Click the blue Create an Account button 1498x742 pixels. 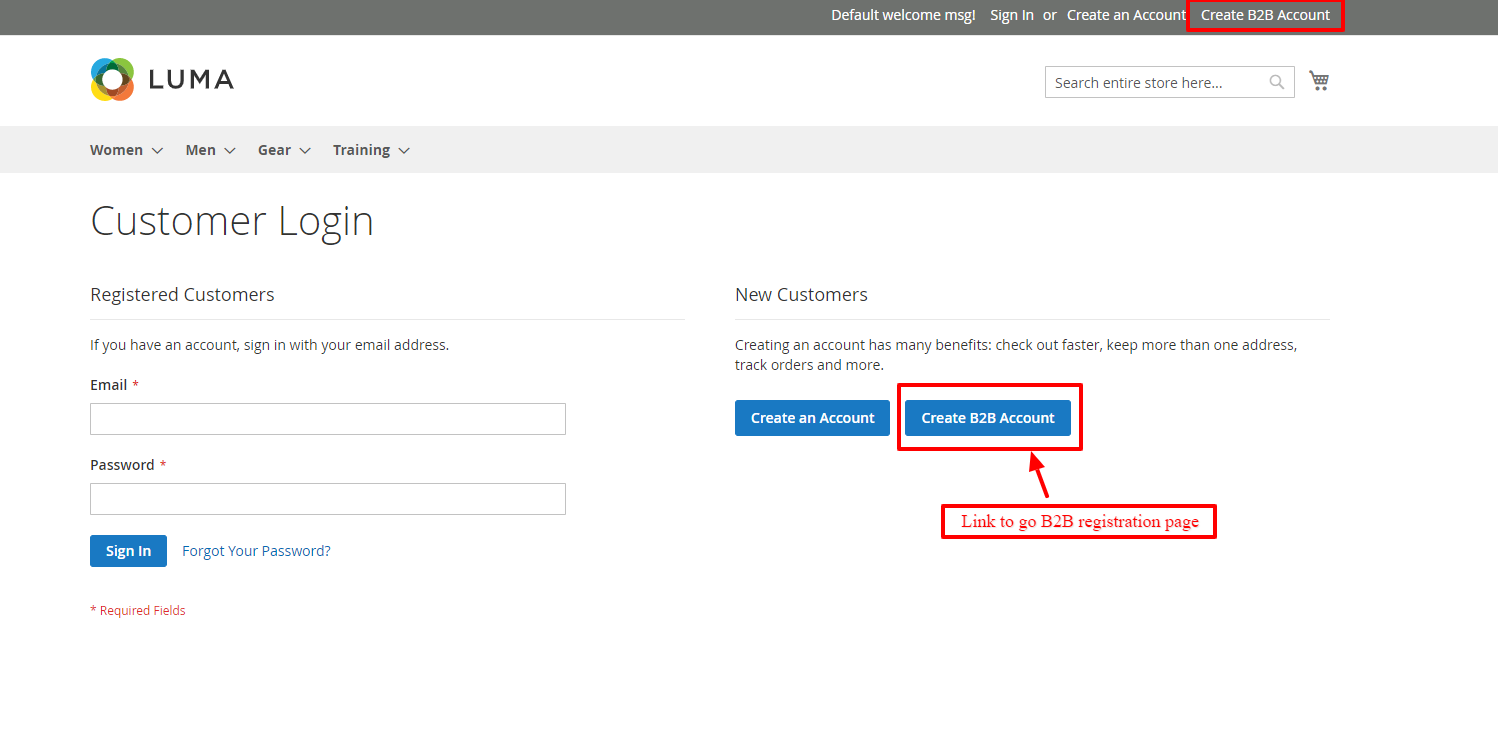[x=812, y=418]
